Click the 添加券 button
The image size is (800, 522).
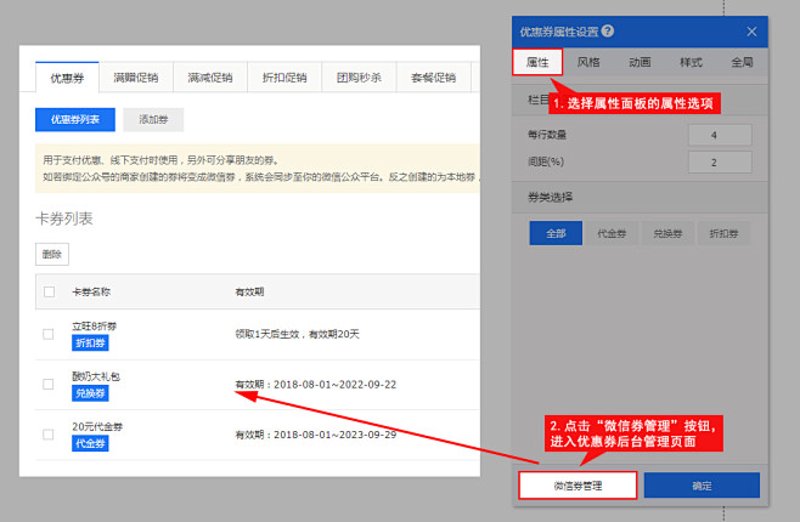pyautogui.click(x=153, y=119)
